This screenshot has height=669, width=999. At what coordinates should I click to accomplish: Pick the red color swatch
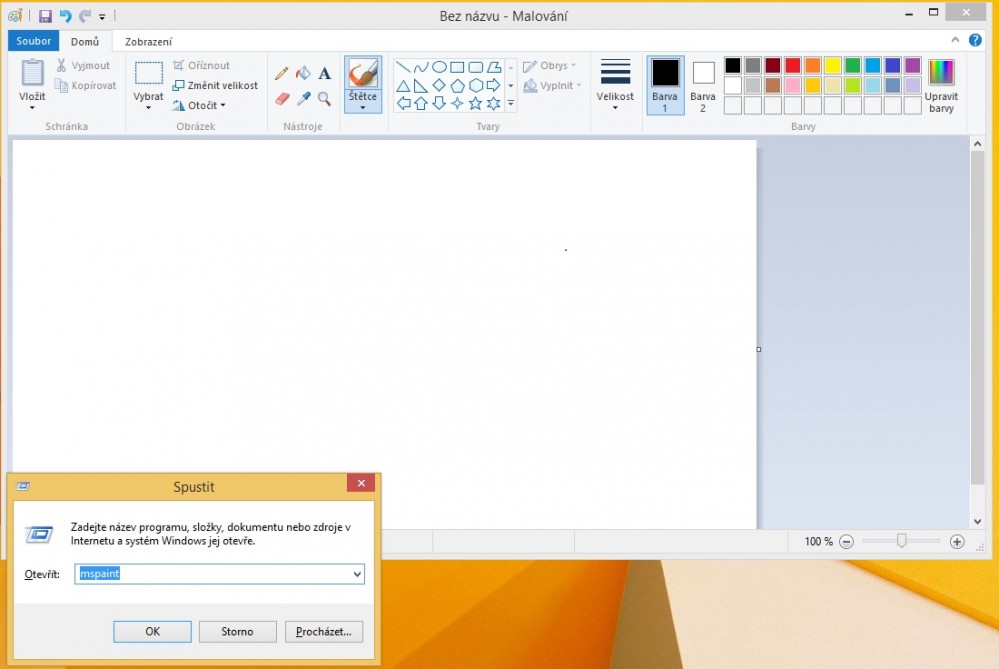tap(793, 65)
